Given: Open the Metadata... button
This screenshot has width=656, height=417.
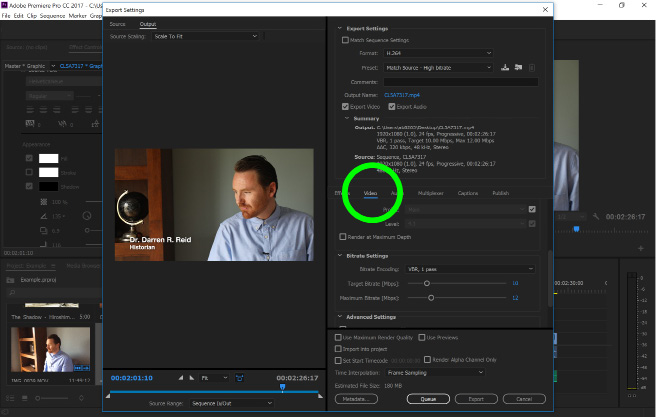Looking at the screenshot, I should 356,399.
